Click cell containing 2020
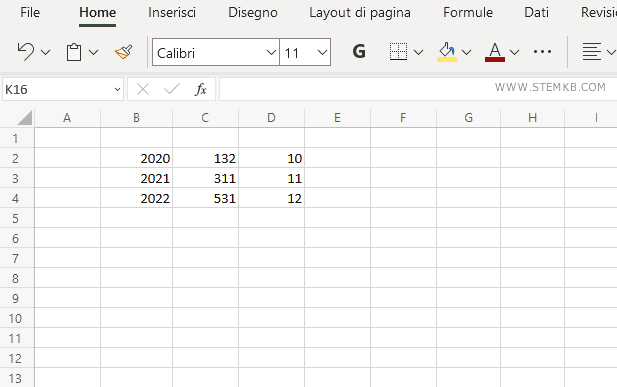 point(136,158)
